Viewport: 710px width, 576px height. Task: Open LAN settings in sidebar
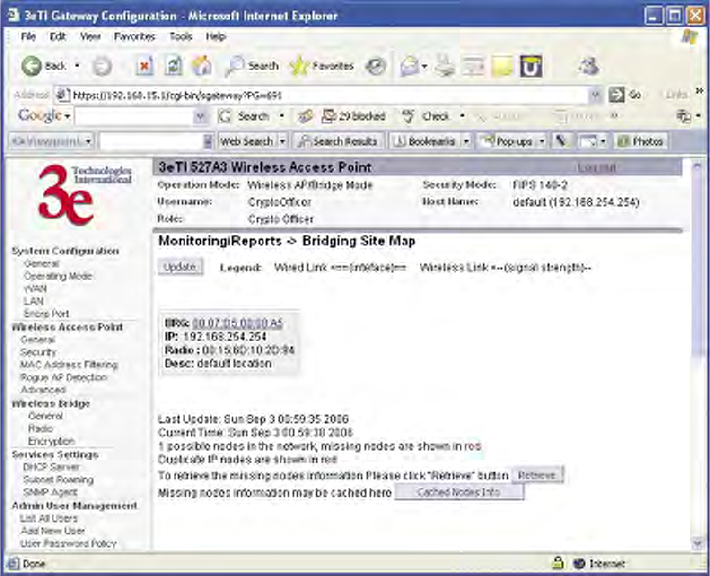[x=34, y=301]
